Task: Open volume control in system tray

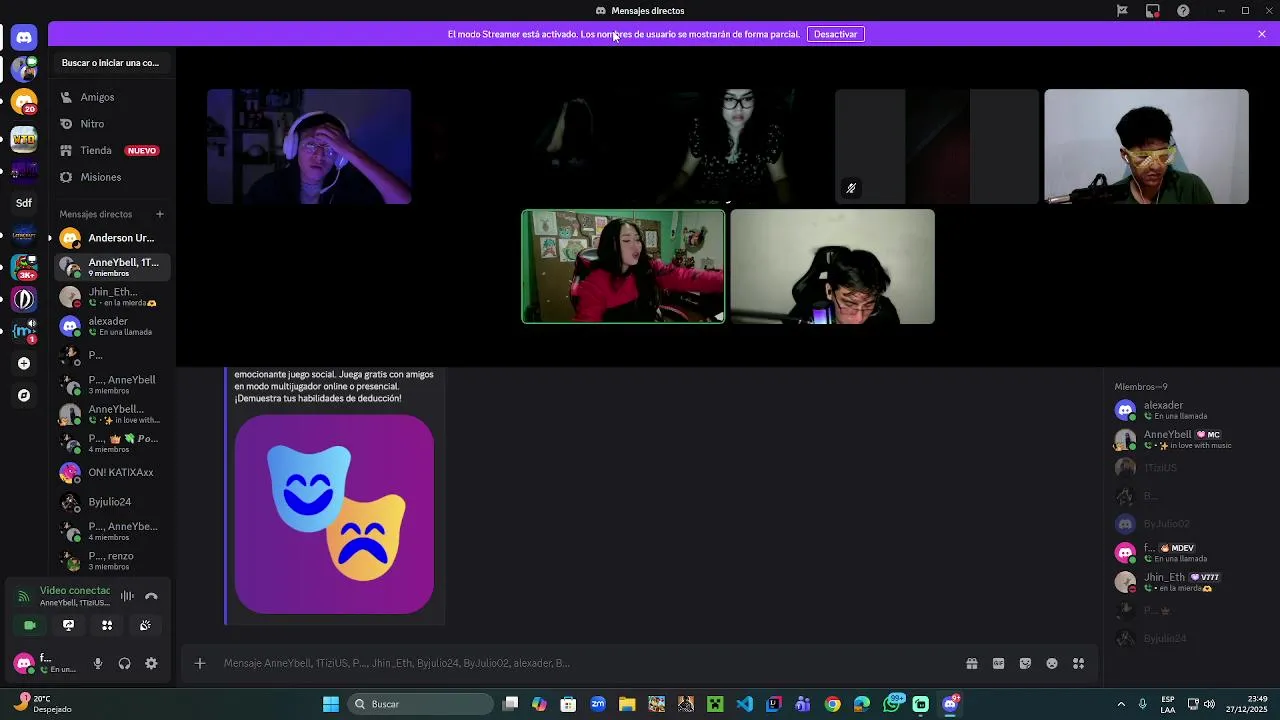Action: tap(1210, 704)
